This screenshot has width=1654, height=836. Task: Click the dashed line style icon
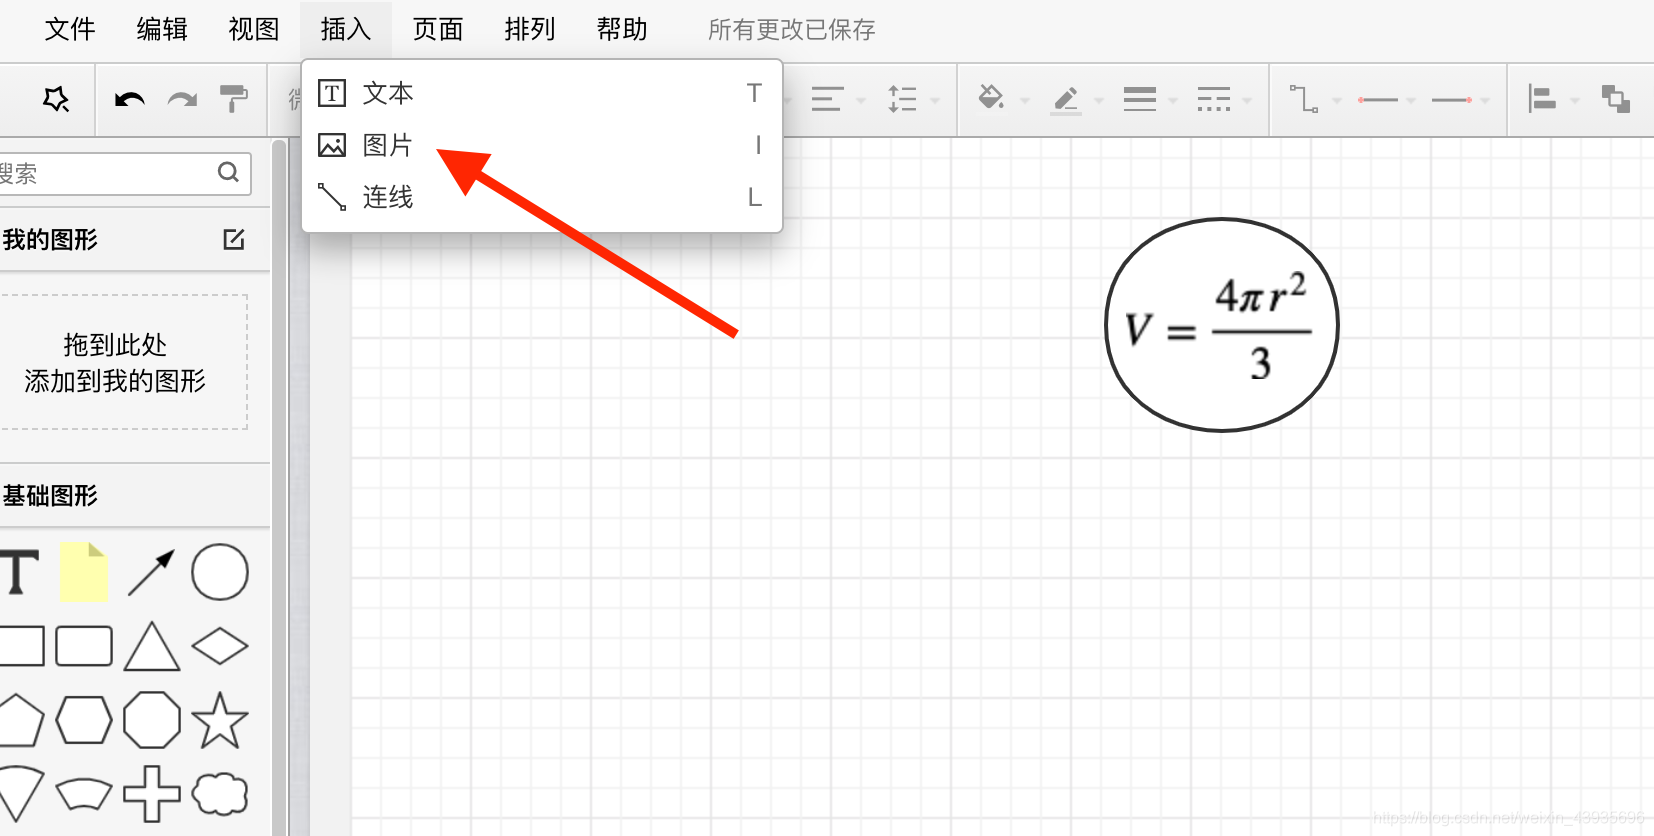pyautogui.click(x=1214, y=99)
